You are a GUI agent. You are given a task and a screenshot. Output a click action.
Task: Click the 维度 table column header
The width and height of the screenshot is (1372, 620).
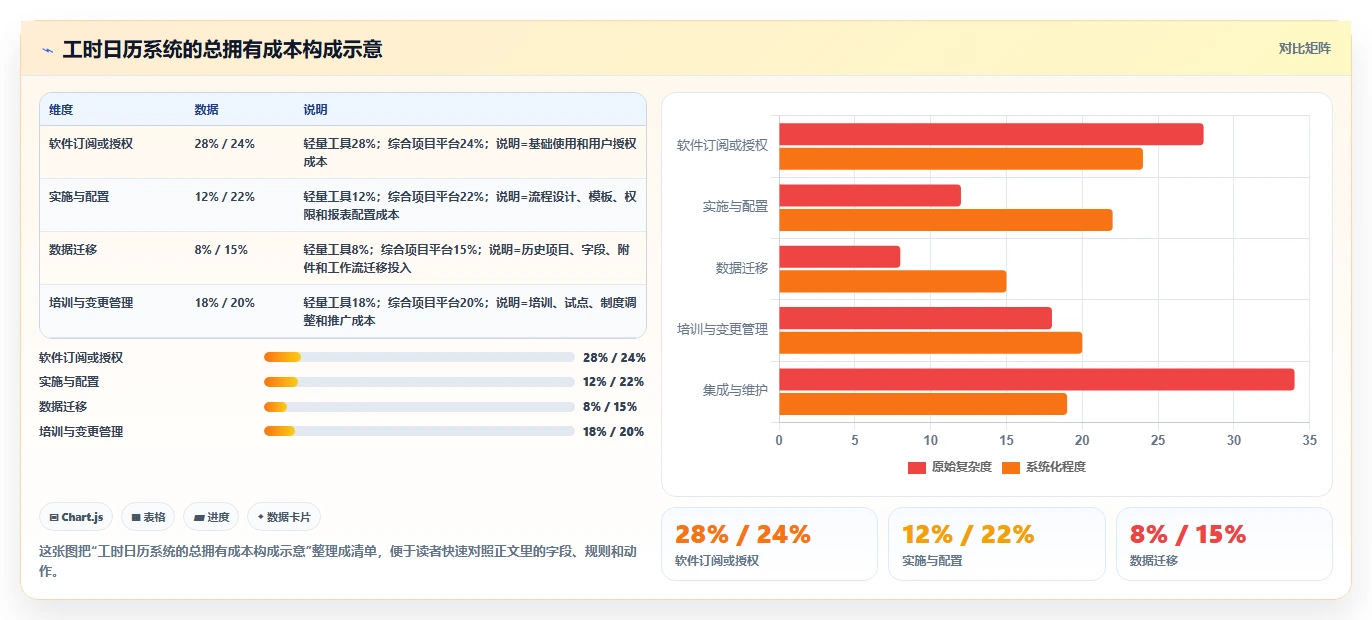click(61, 110)
